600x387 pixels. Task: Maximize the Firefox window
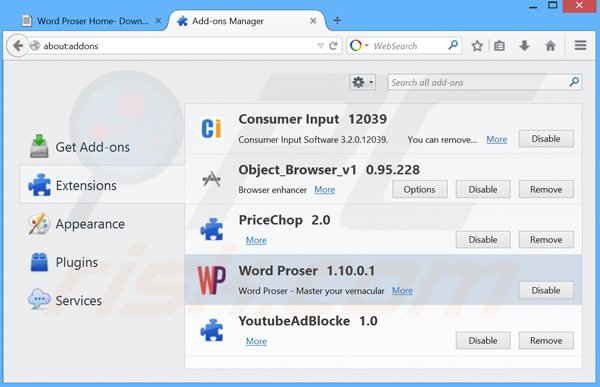[x=553, y=5]
